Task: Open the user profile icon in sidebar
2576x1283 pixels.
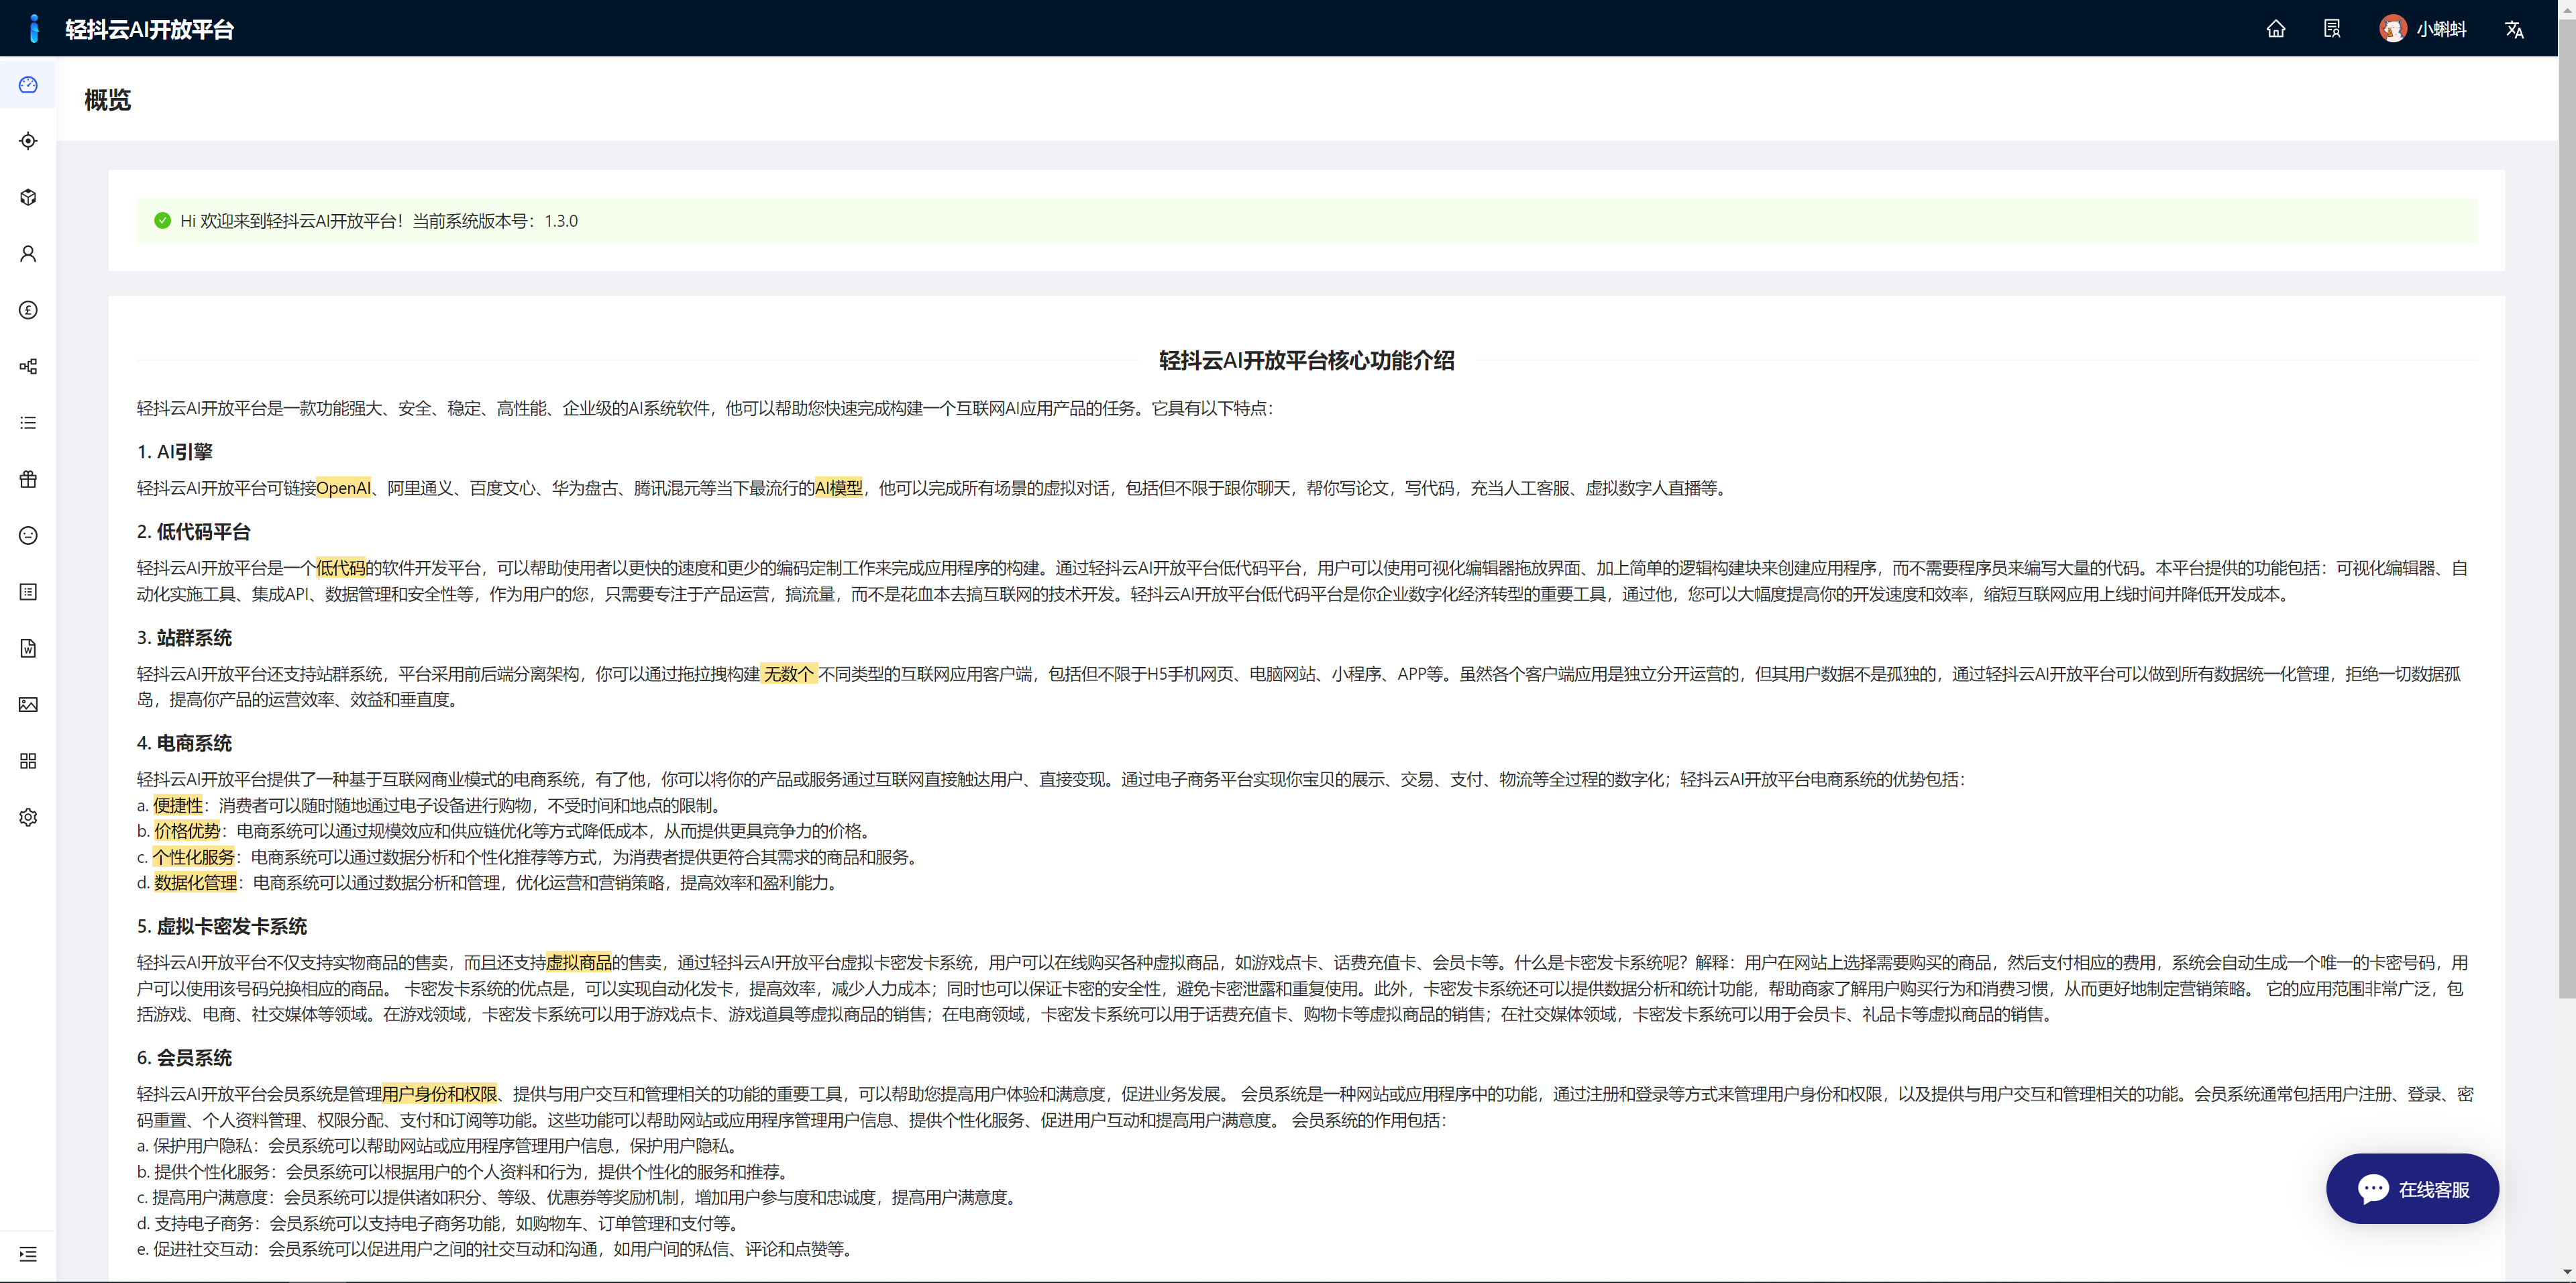Action: coord(28,254)
